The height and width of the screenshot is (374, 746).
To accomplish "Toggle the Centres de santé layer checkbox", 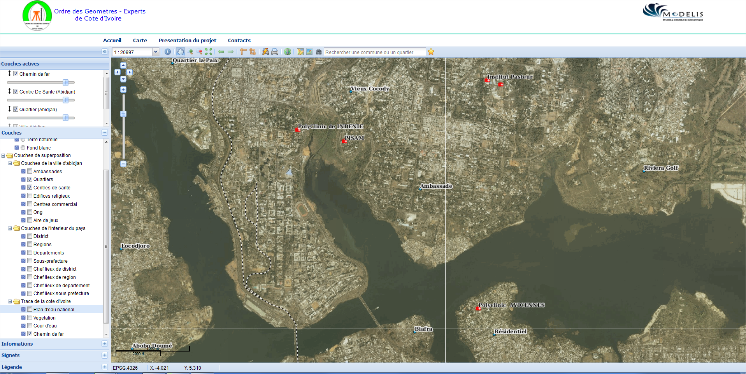I will pos(29,187).
